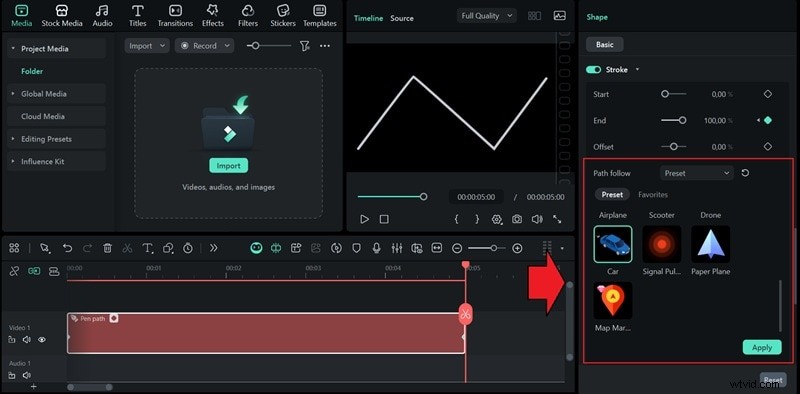Delete selected clip with trash icon
The height and width of the screenshot is (394, 800).
click(107, 248)
